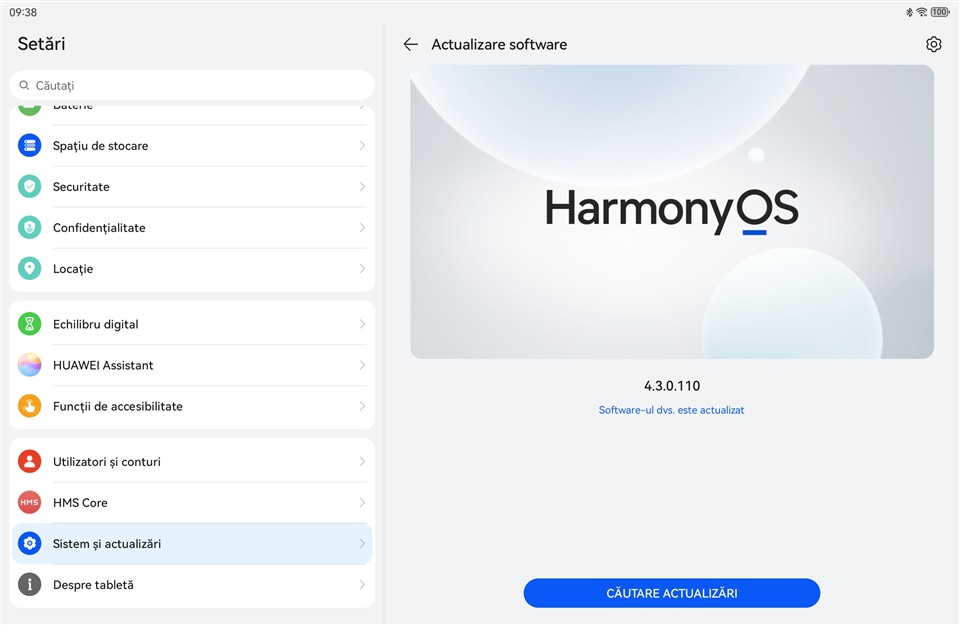The height and width of the screenshot is (625, 960).
Task: Click the Căutați search field
Action: pyautogui.click(x=192, y=85)
